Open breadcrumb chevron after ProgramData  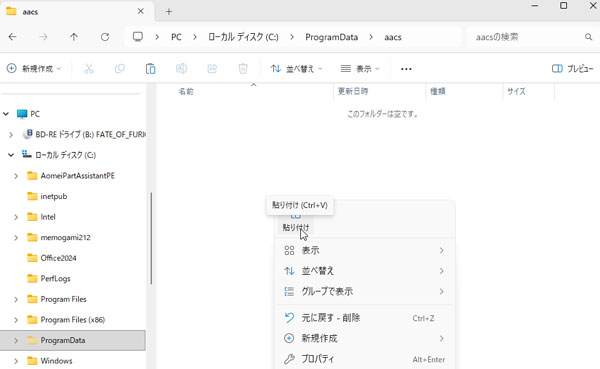coord(371,37)
